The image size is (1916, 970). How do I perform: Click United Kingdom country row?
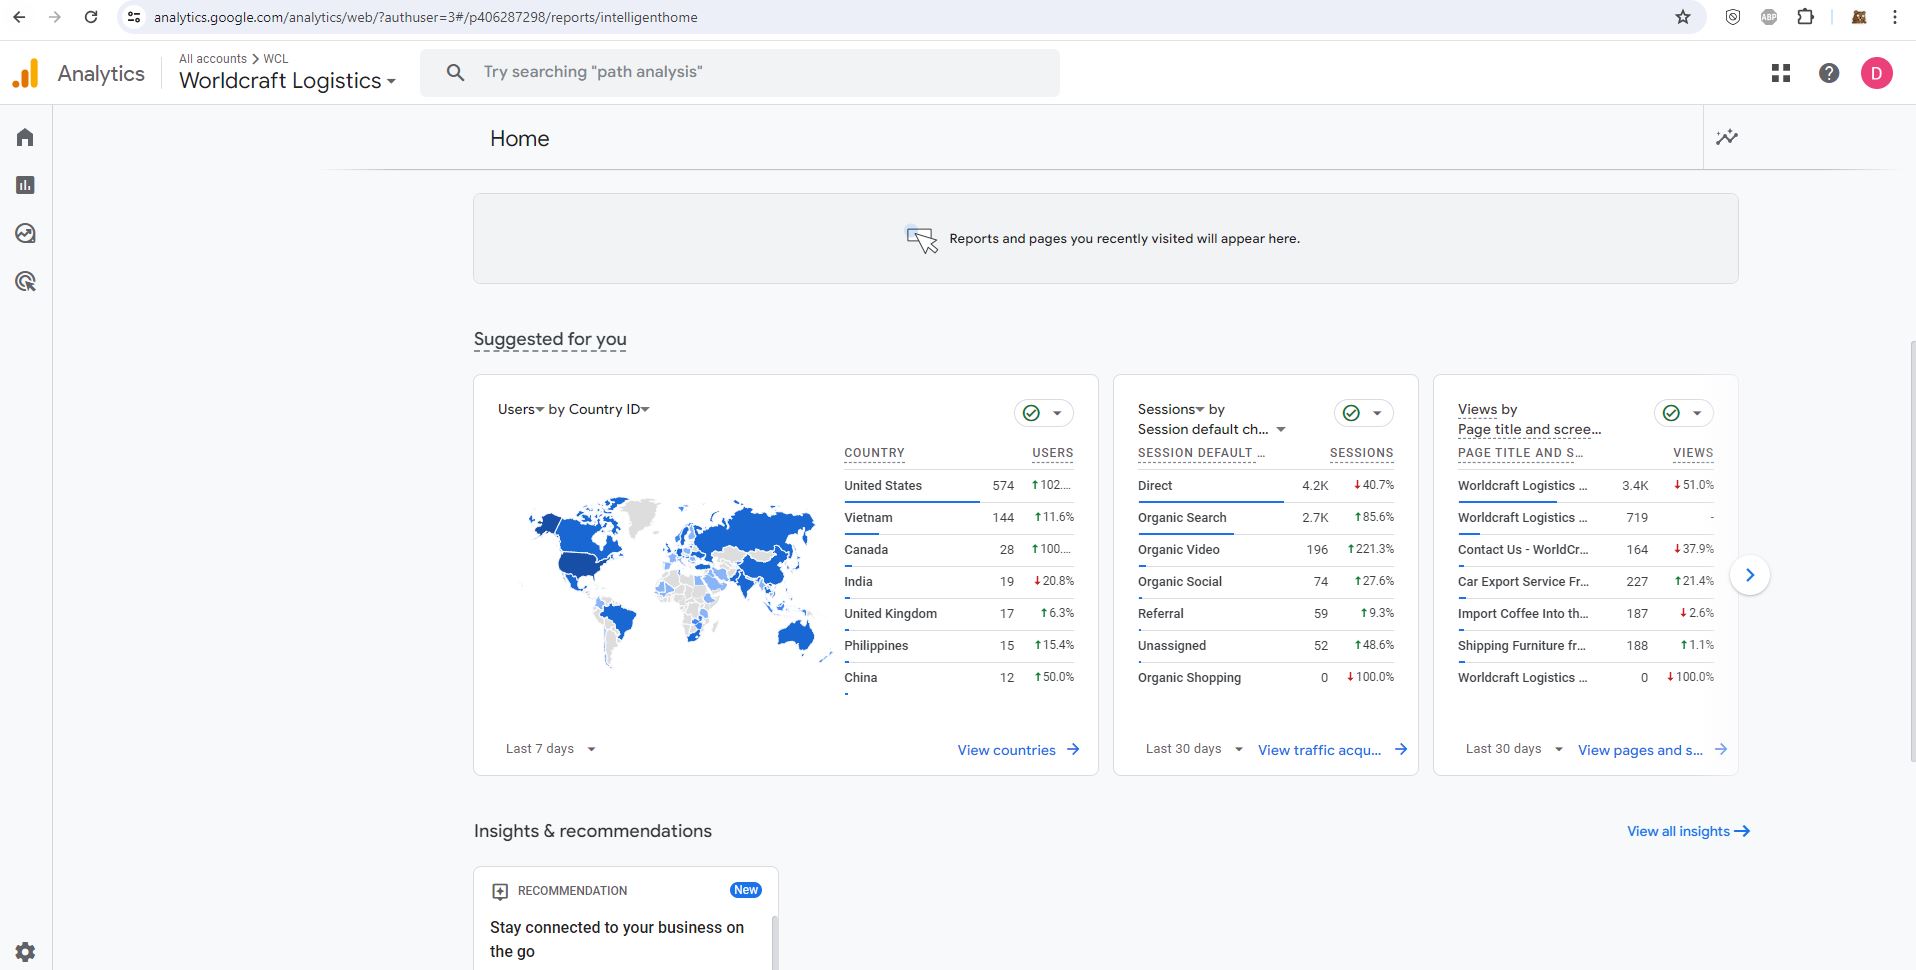tap(958, 614)
